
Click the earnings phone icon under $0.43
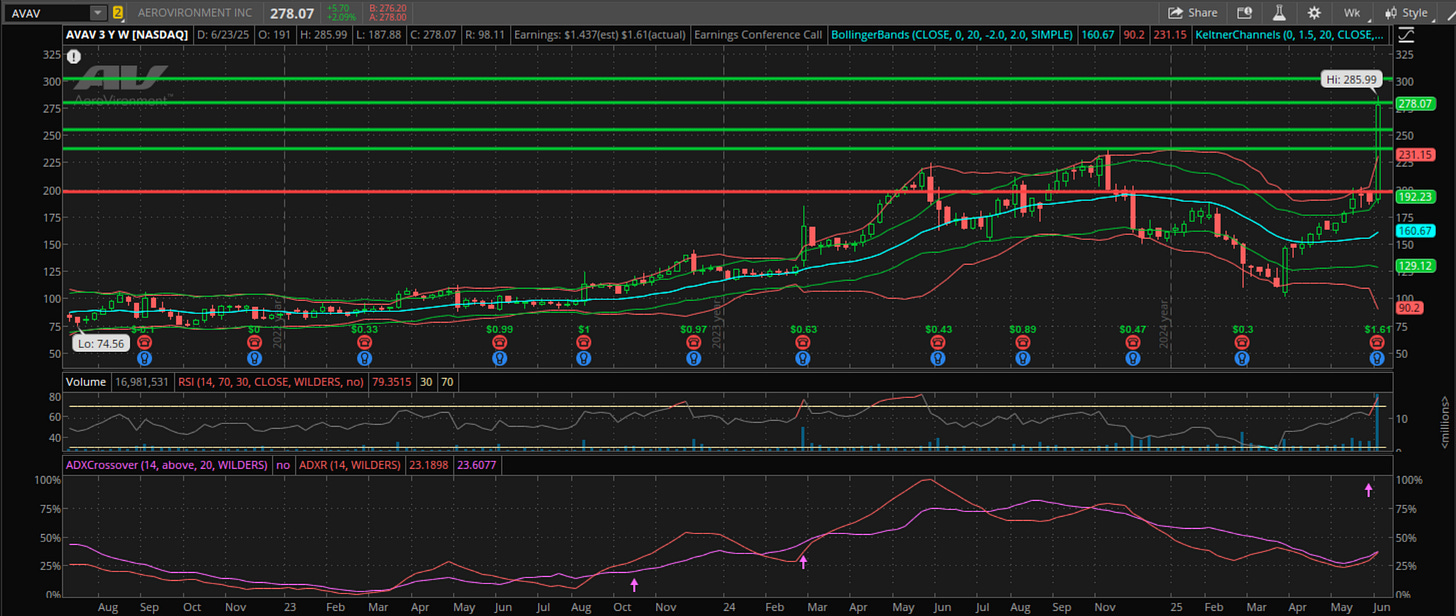(x=938, y=342)
